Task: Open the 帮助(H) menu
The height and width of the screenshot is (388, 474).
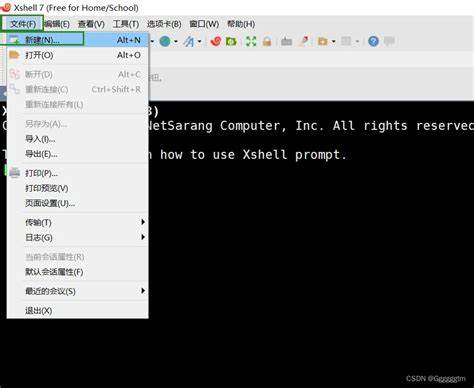Action: [241, 24]
